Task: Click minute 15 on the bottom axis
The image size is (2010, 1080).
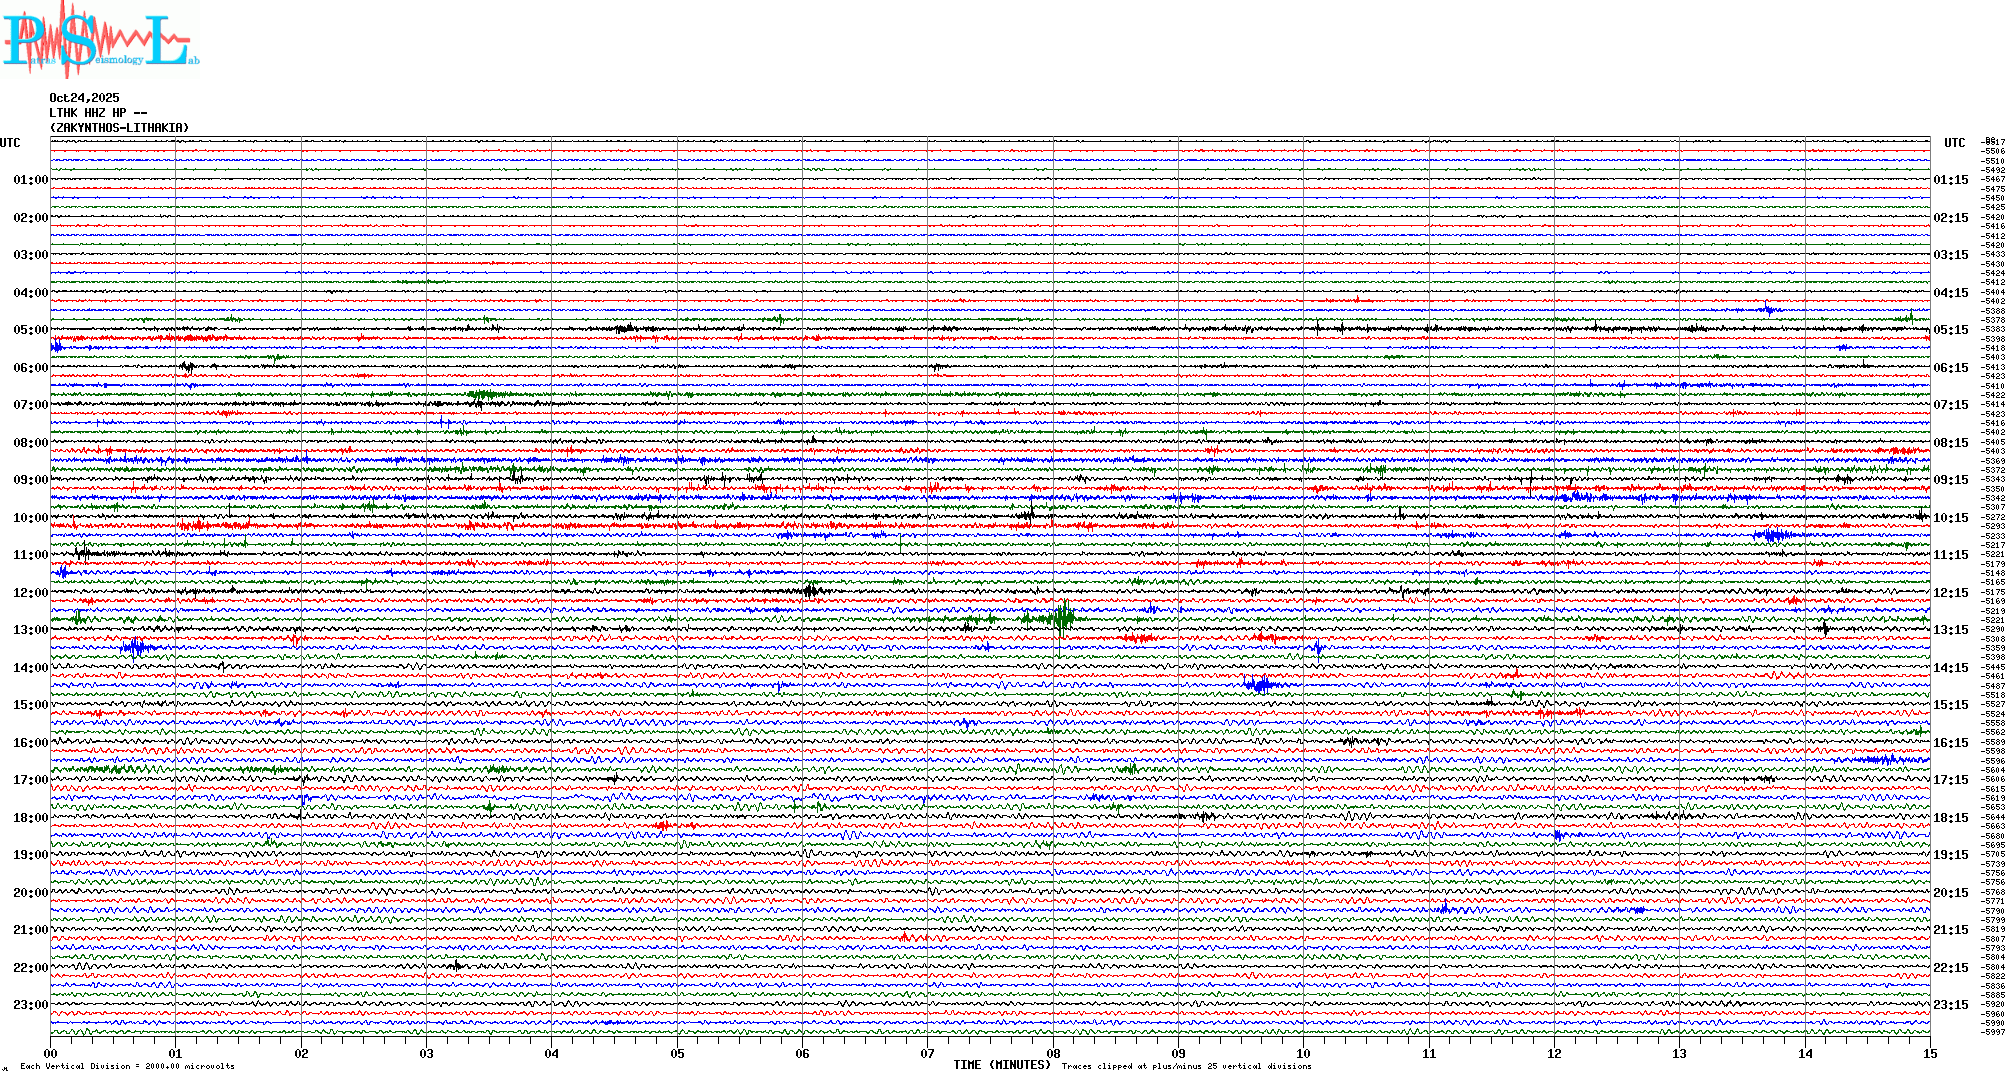Action: [1929, 1053]
